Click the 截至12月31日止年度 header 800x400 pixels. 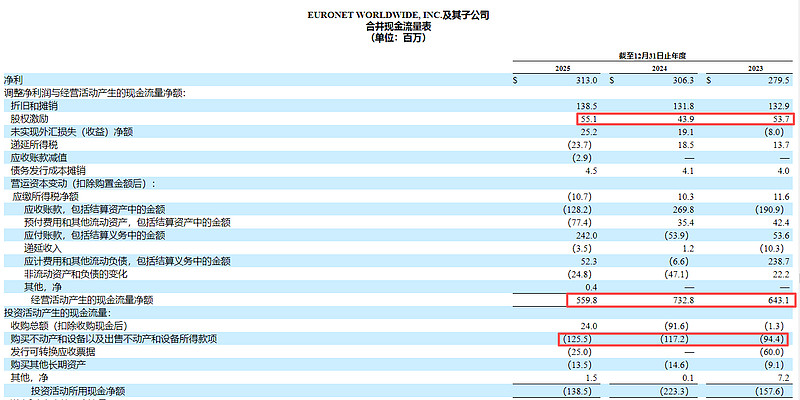coord(655,56)
